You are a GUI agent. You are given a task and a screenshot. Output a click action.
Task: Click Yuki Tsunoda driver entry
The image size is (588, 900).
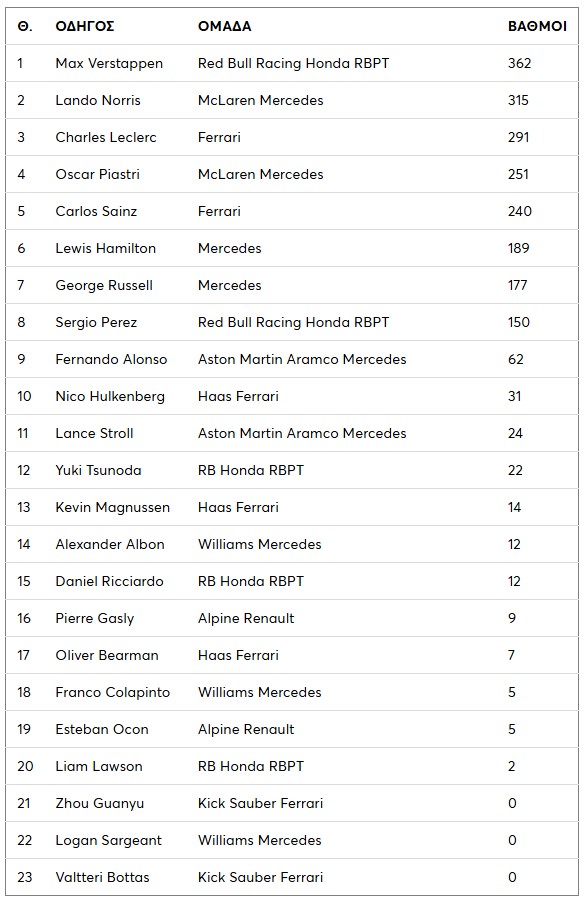98,471
